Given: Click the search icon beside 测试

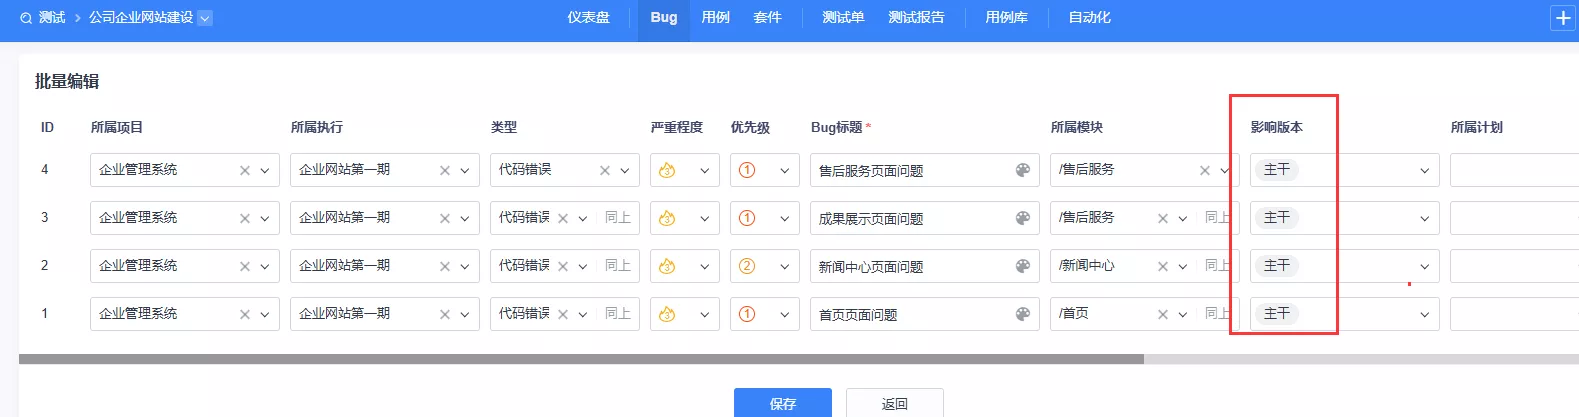Looking at the screenshot, I should (26, 18).
